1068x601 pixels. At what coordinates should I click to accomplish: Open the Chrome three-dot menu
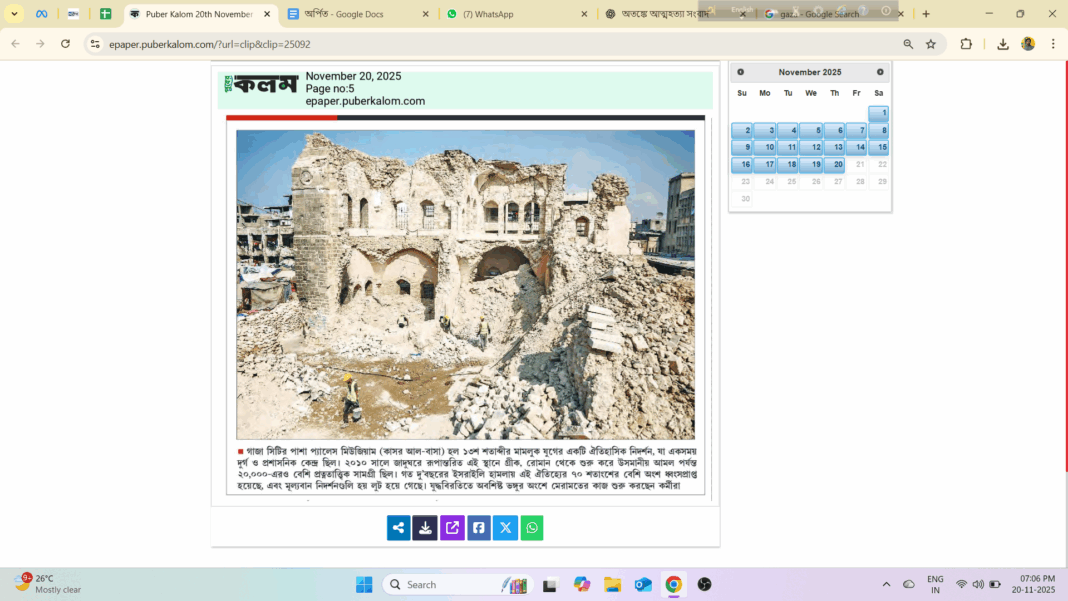click(1053, 44)
